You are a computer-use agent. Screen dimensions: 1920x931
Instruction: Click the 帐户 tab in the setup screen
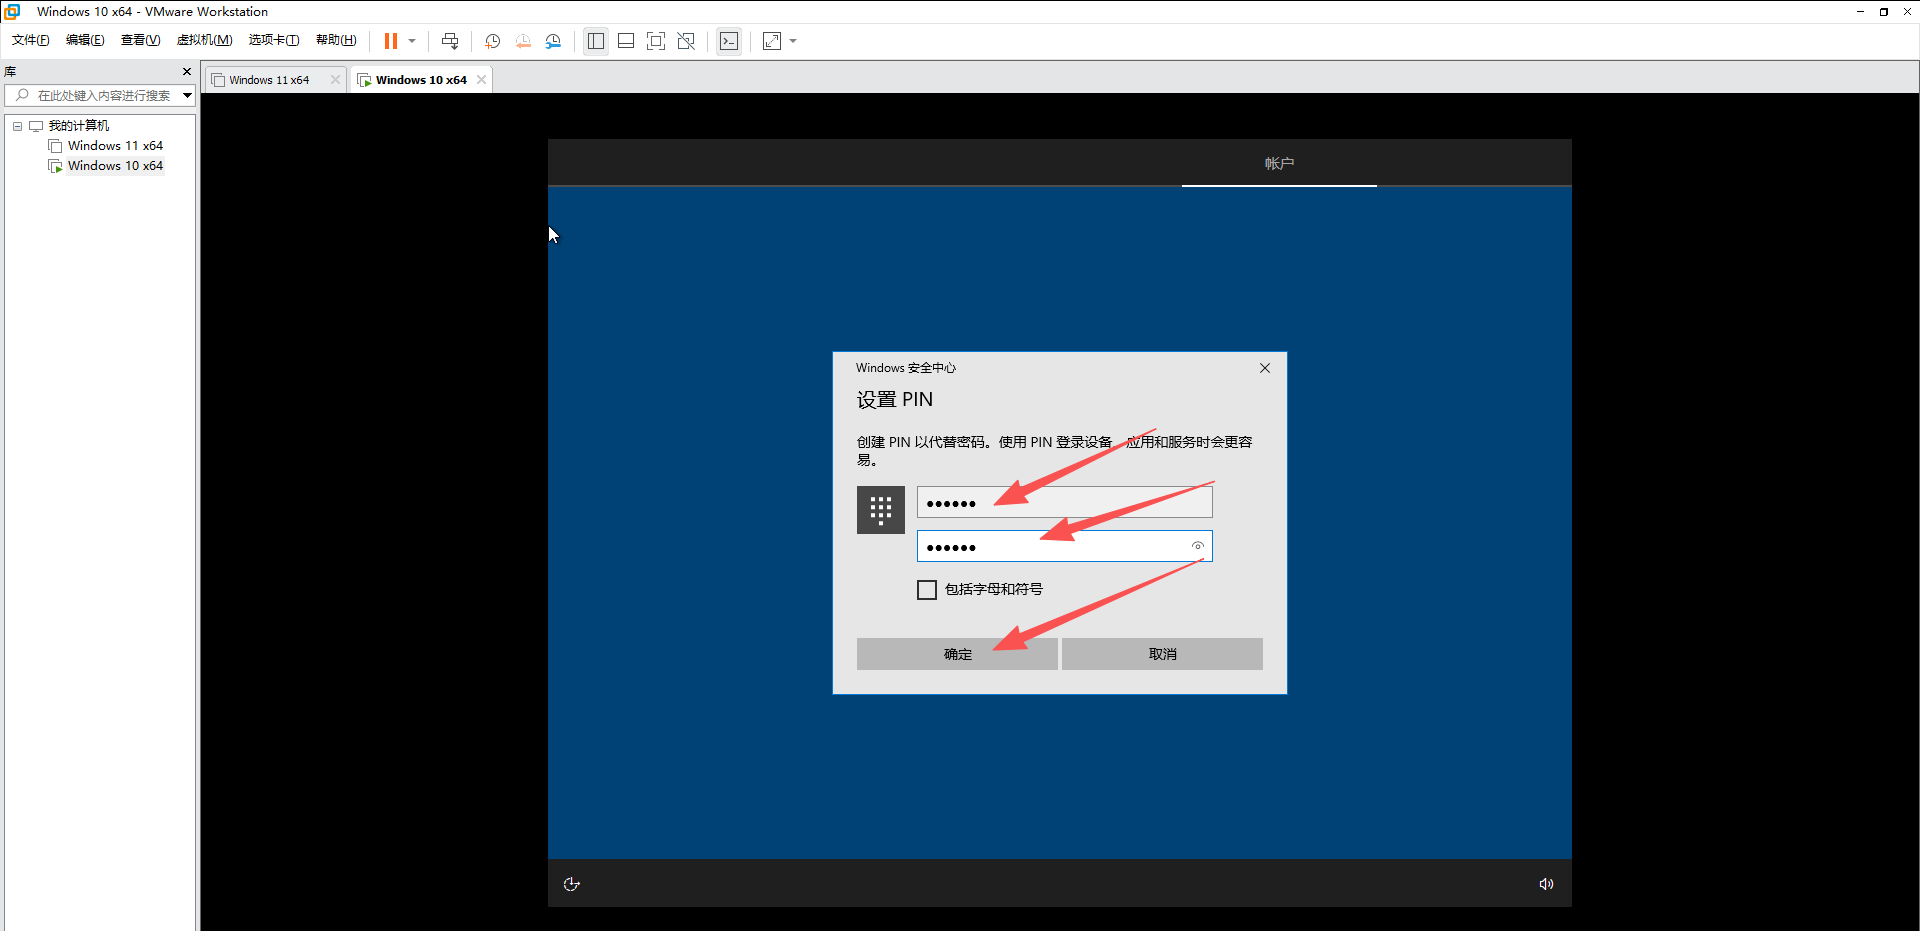click(1279, 163)
